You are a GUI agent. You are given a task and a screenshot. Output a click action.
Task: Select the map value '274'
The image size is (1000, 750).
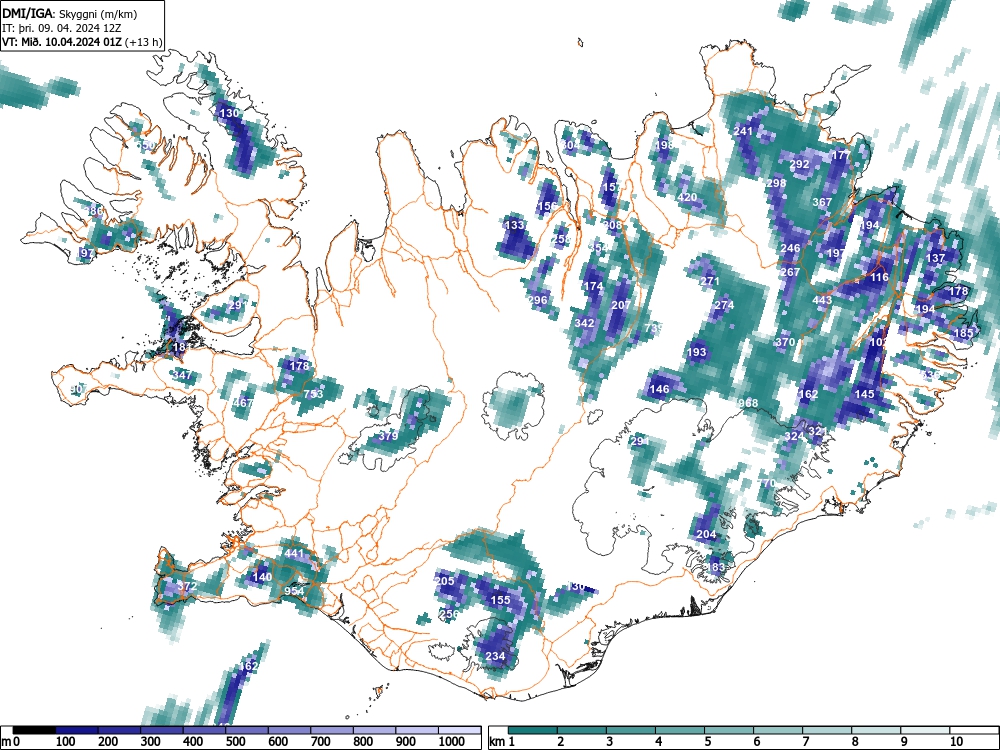point(724,305)
